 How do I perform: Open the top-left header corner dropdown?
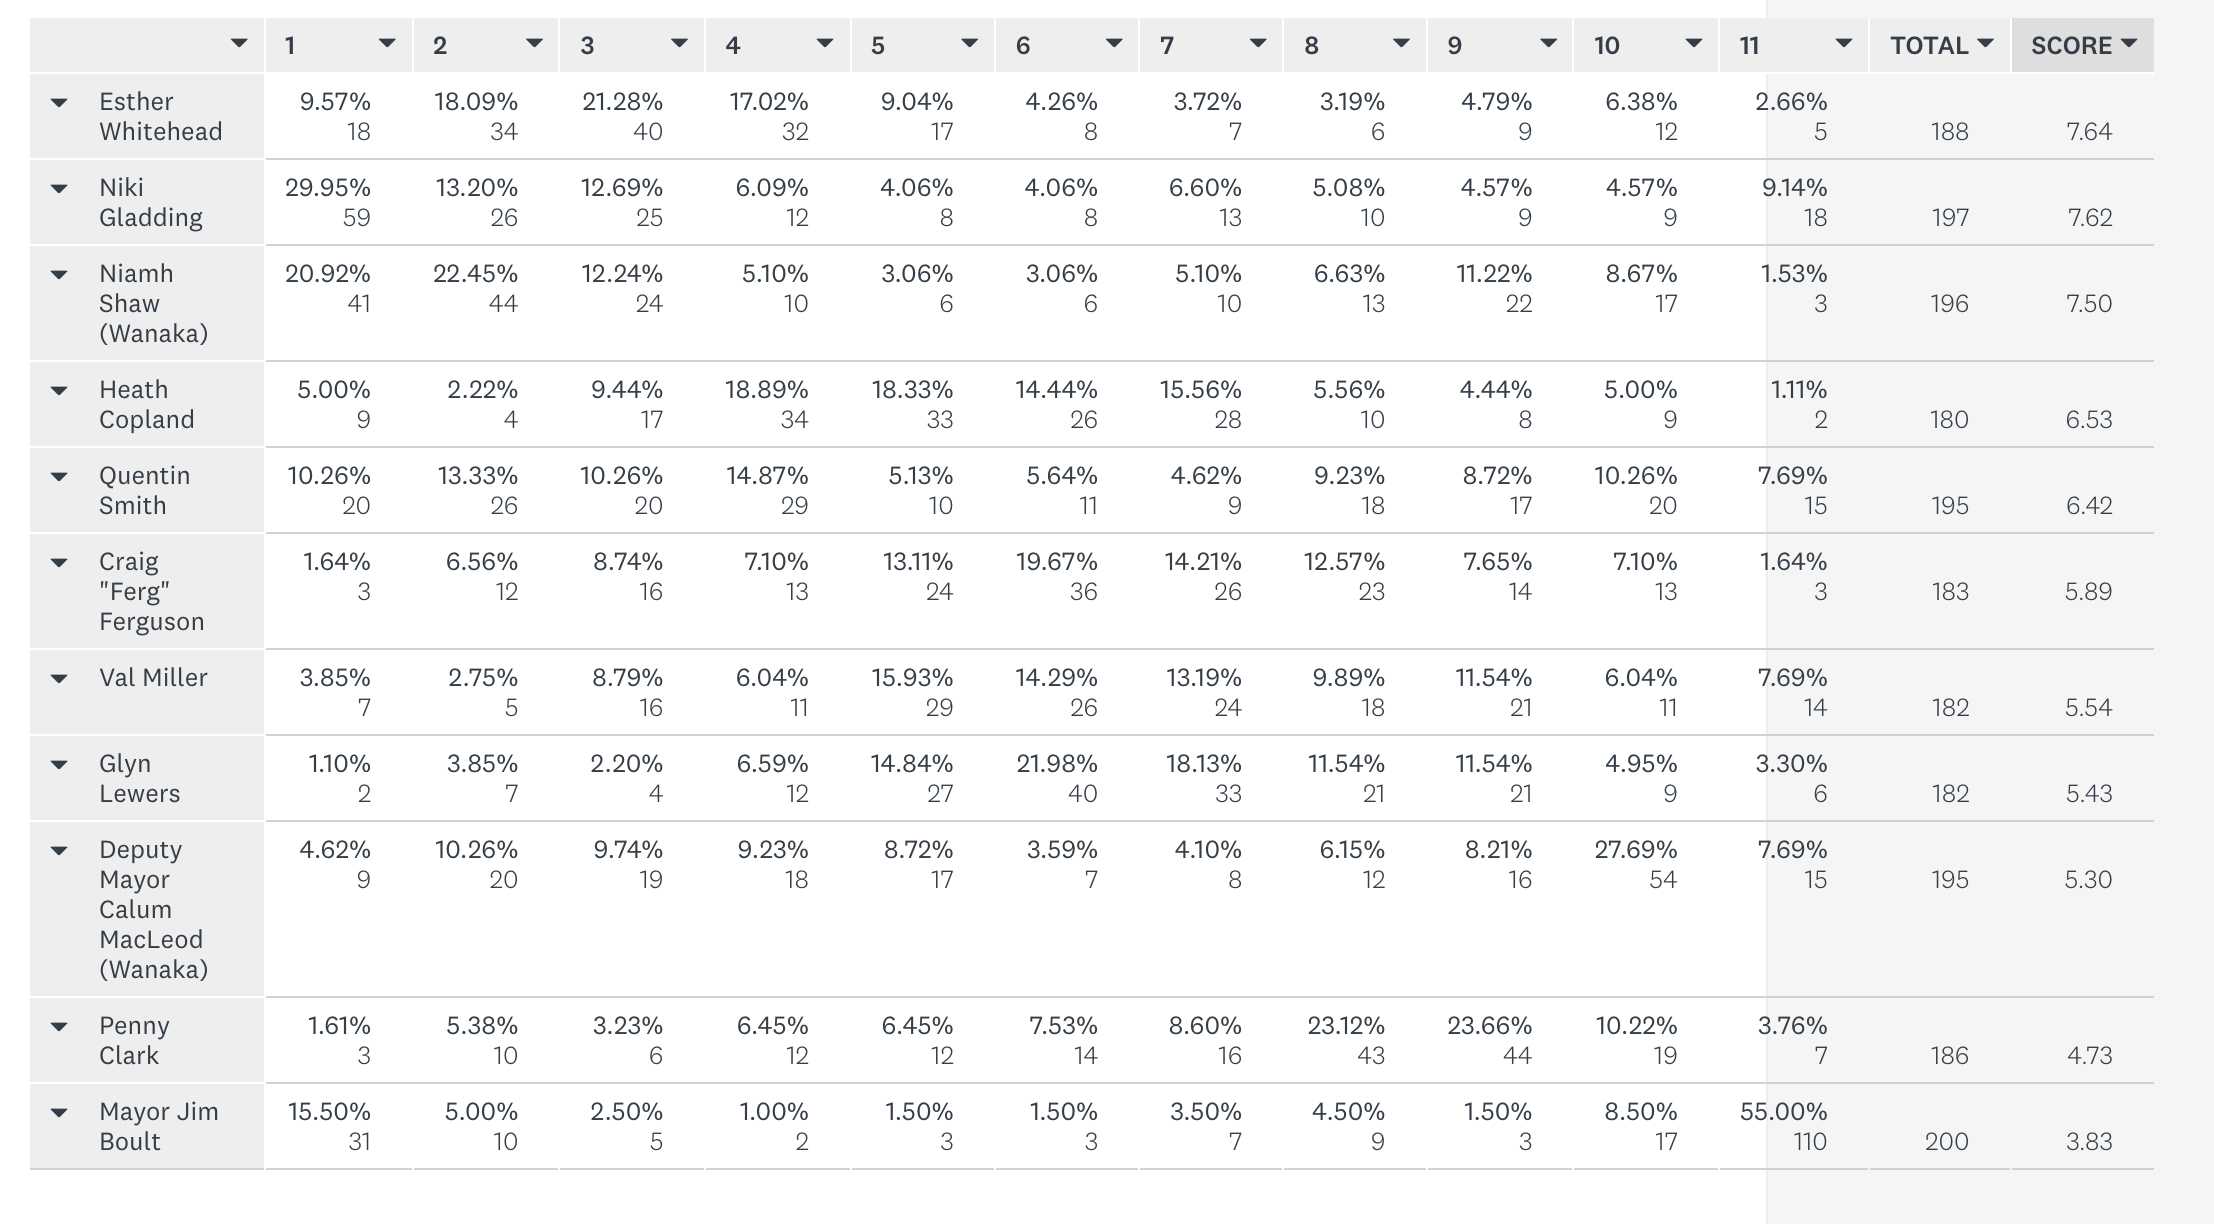tap(238, 44)
